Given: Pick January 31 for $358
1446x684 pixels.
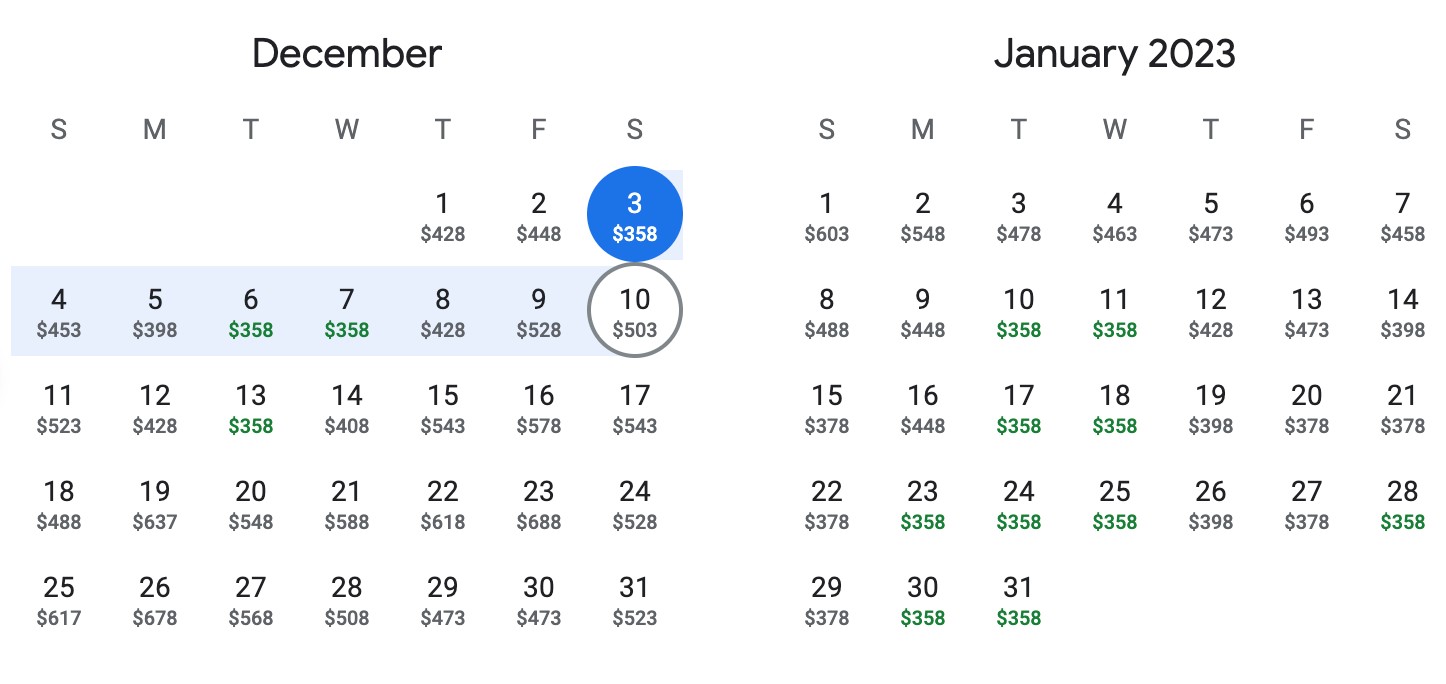Looking at the screenshot, I should pyautogui.click(x=1018, y=599).
